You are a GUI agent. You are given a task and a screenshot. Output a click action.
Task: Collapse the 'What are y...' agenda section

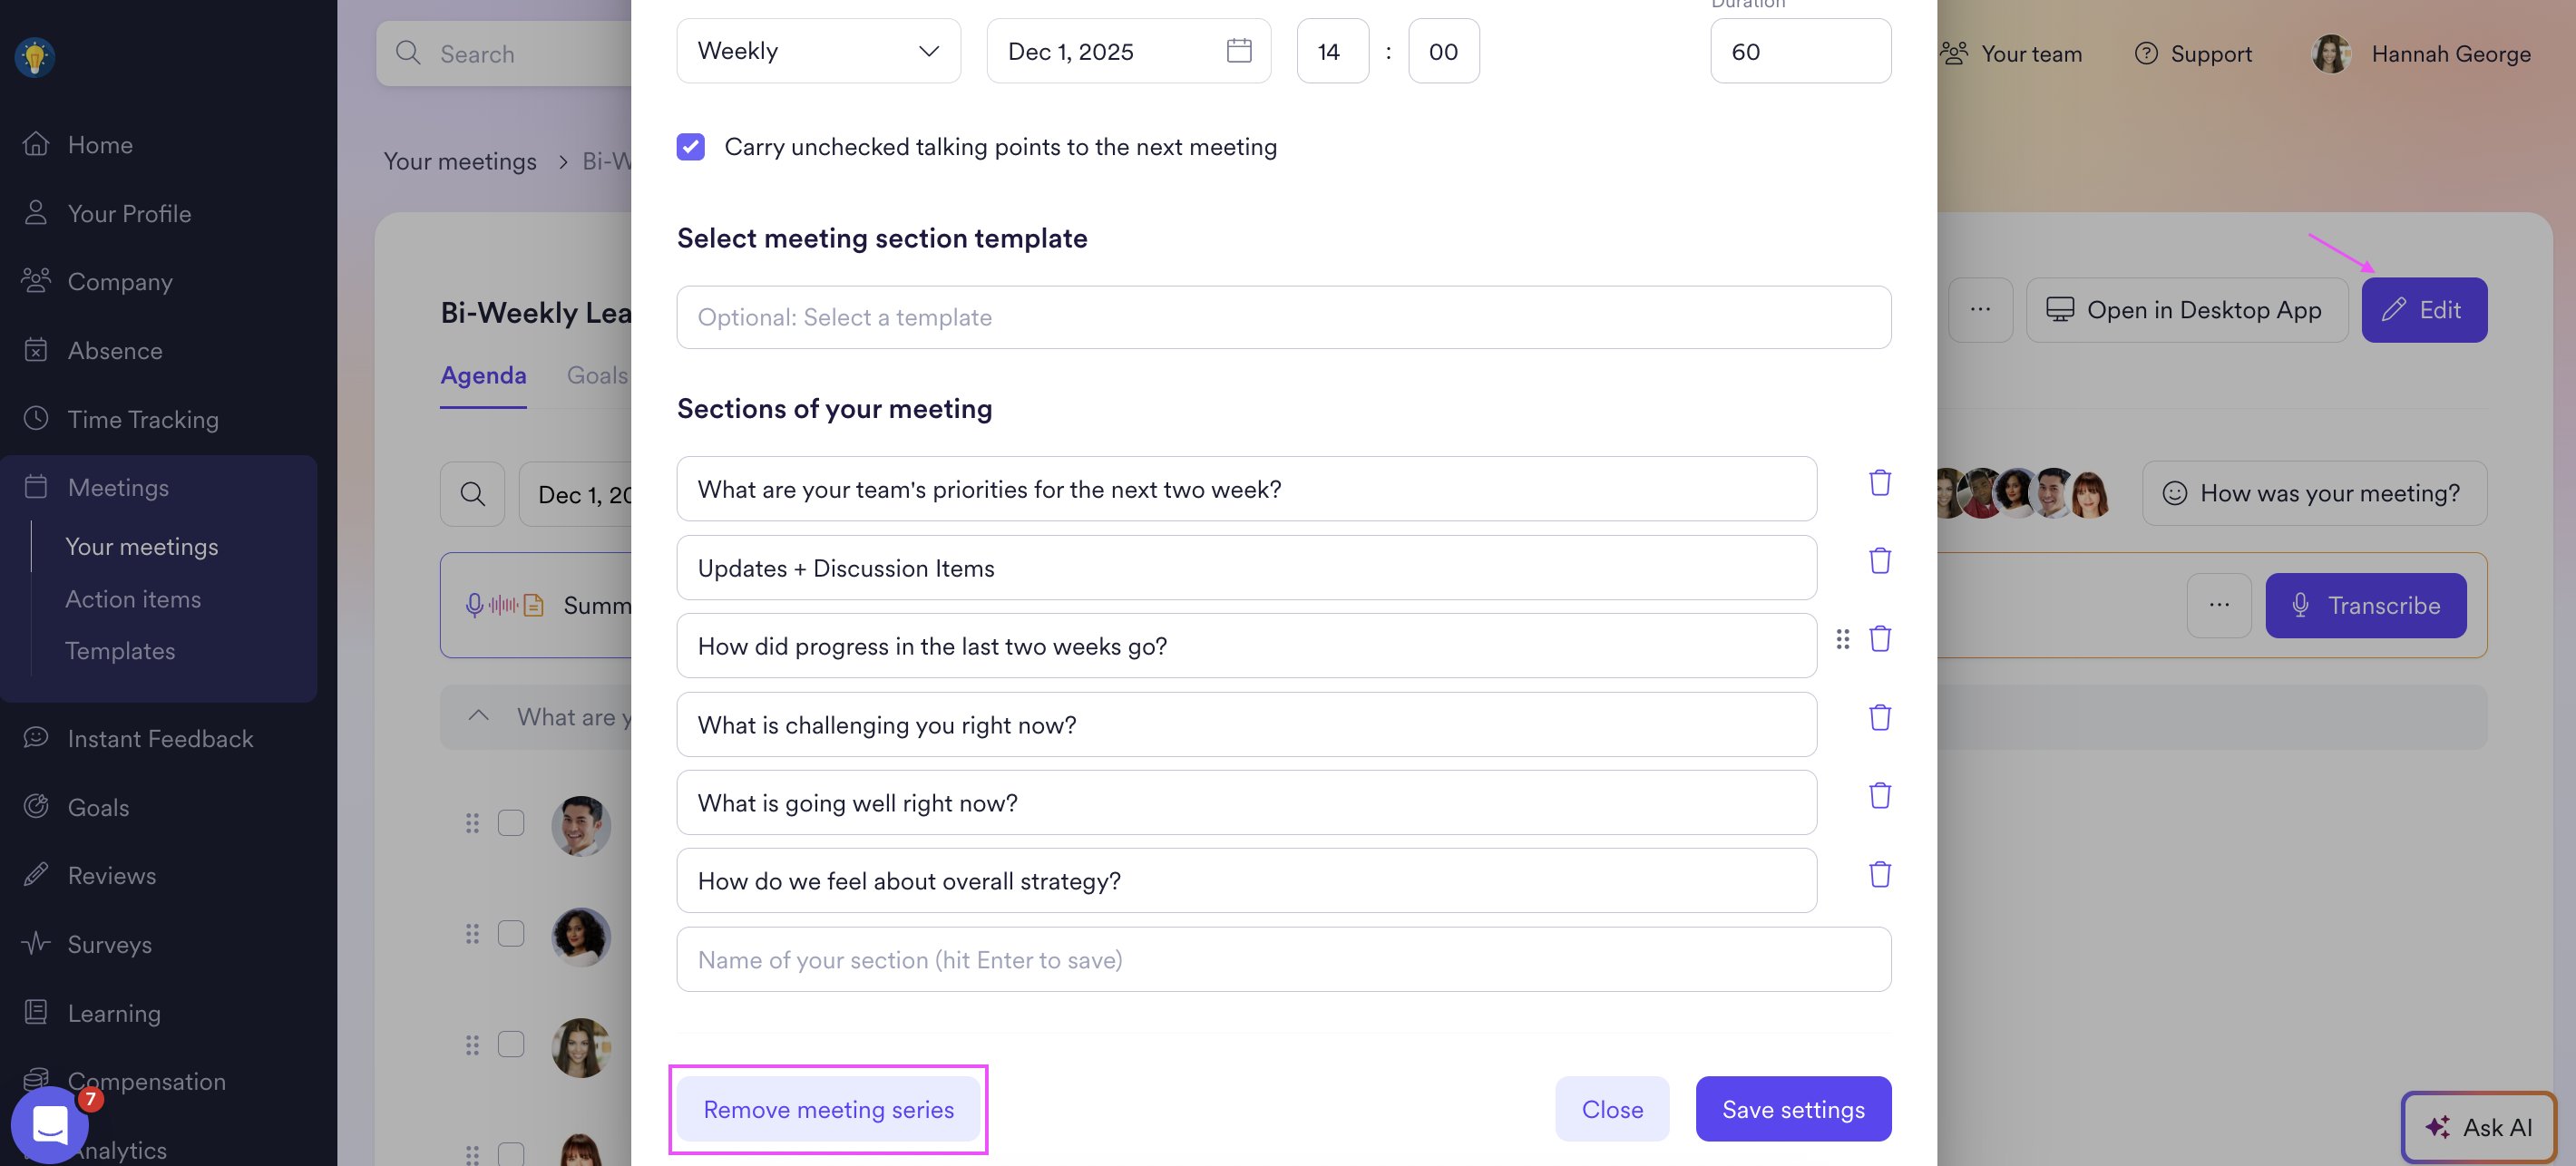coord(479,716)
